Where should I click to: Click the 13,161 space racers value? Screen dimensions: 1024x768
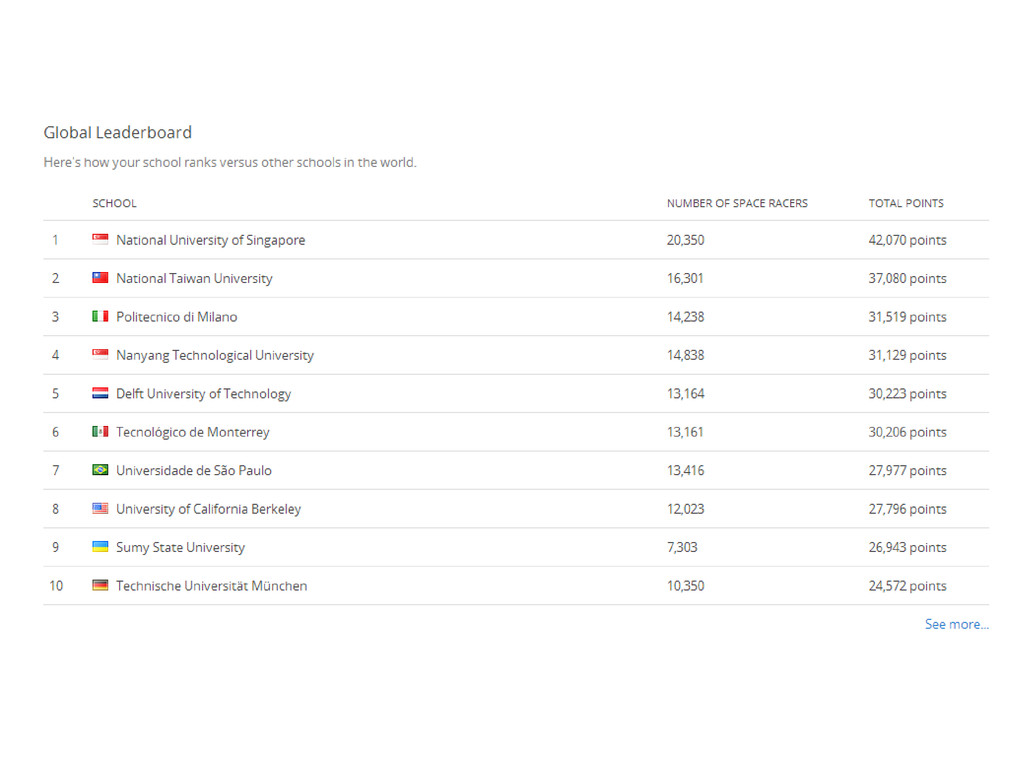coord(685,432)
